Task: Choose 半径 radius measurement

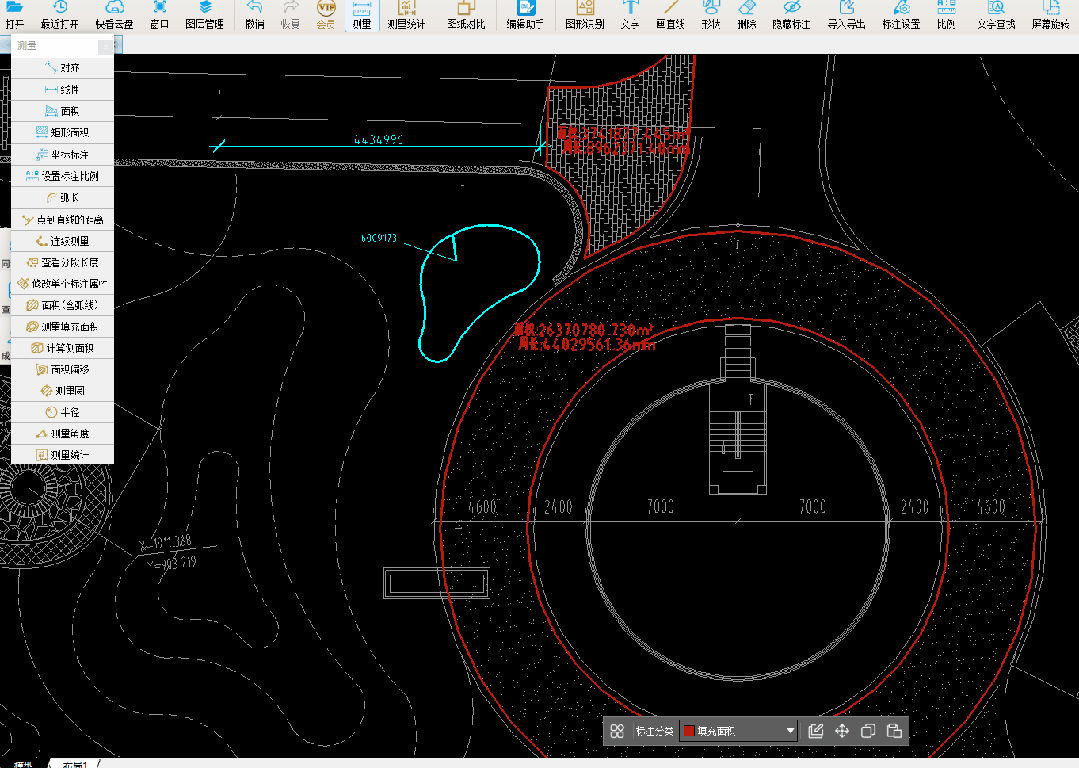Action: pyautogui.click(x=63, y=412)
